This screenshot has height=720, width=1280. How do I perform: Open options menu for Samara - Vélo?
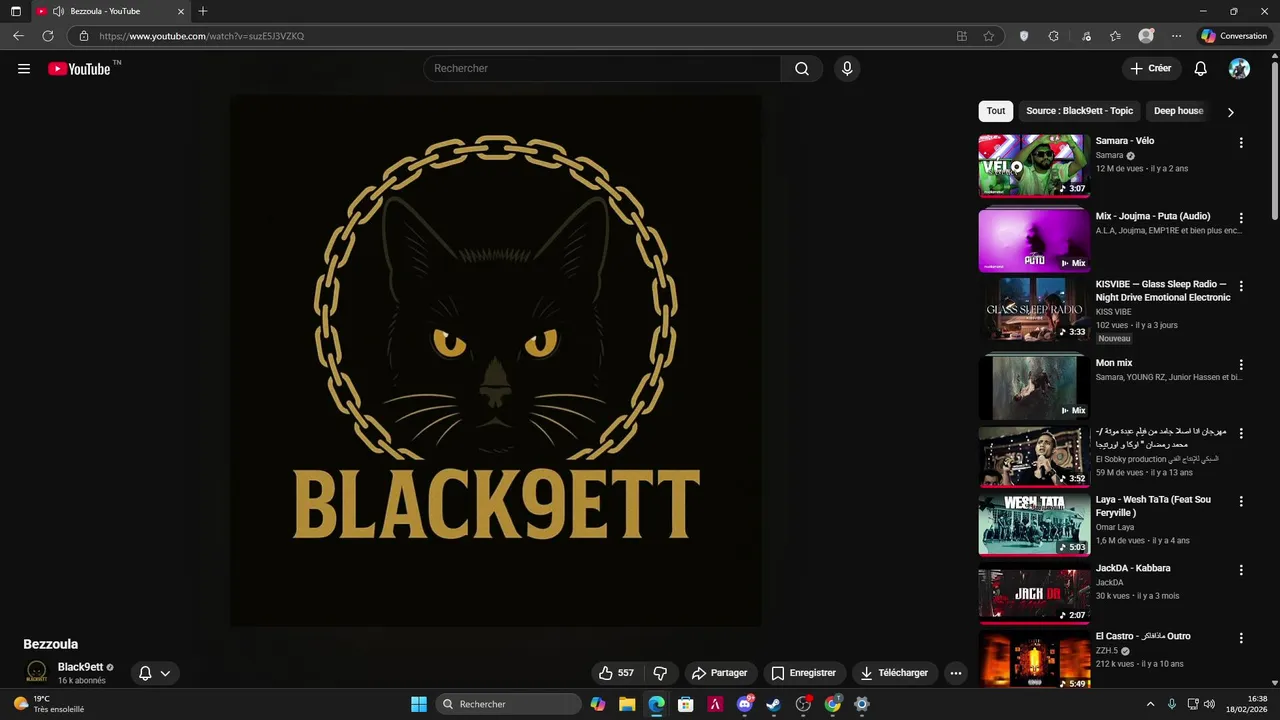[x=1241, y=143]
